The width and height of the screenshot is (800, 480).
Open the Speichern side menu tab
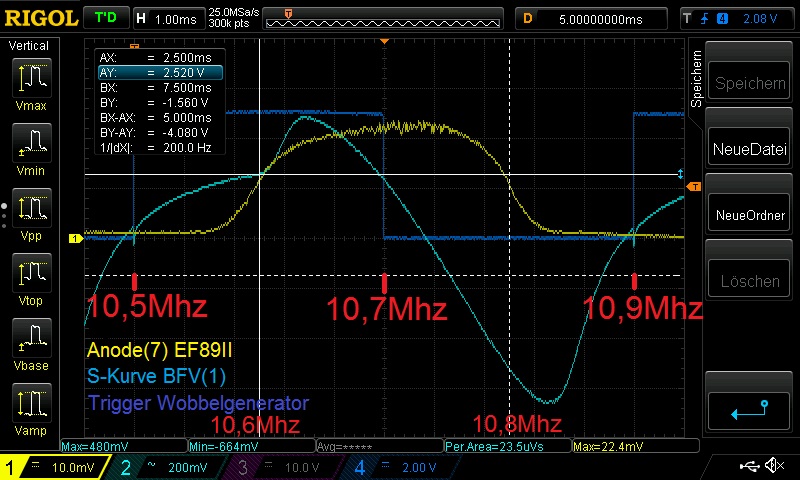(697, 78)
